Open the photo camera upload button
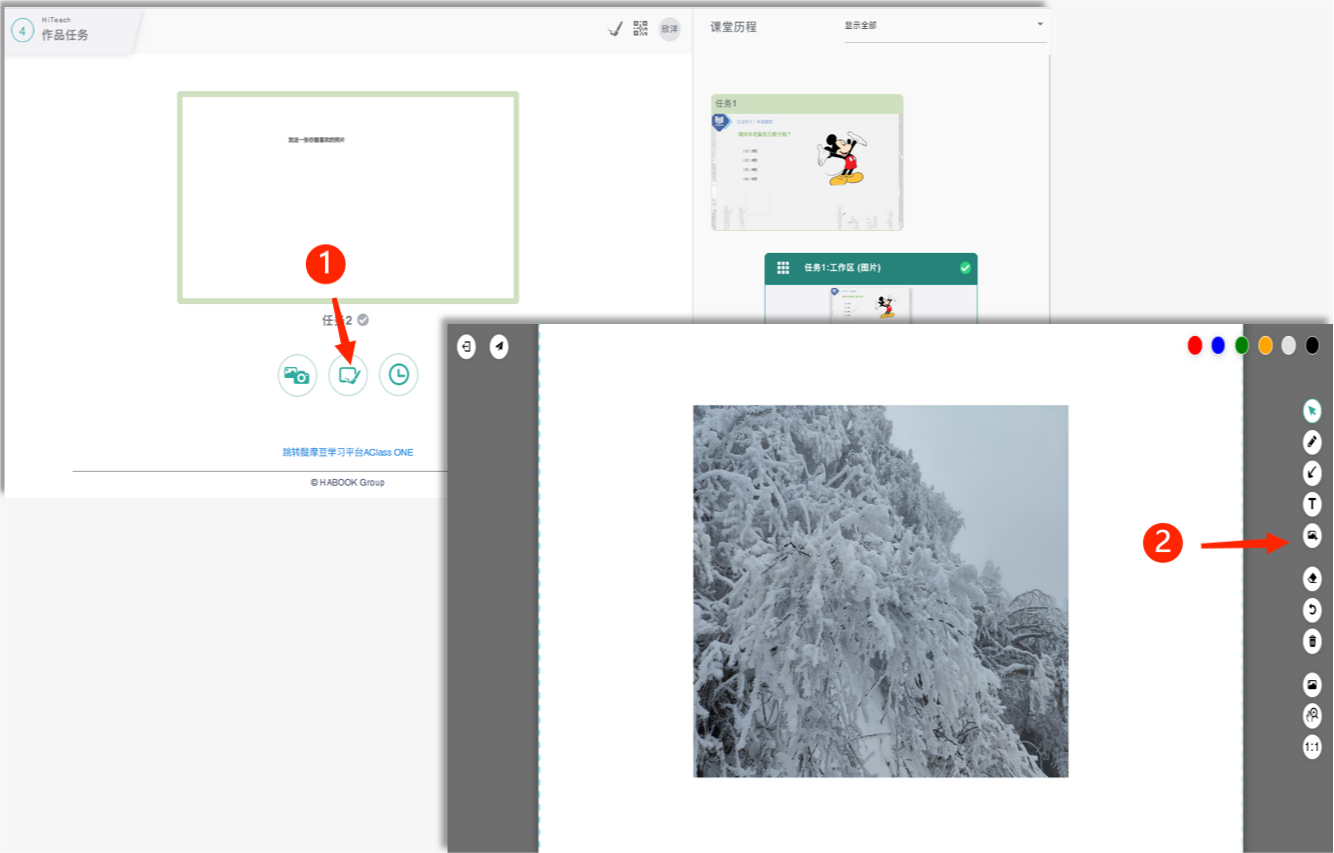 [x=297, y=376]
